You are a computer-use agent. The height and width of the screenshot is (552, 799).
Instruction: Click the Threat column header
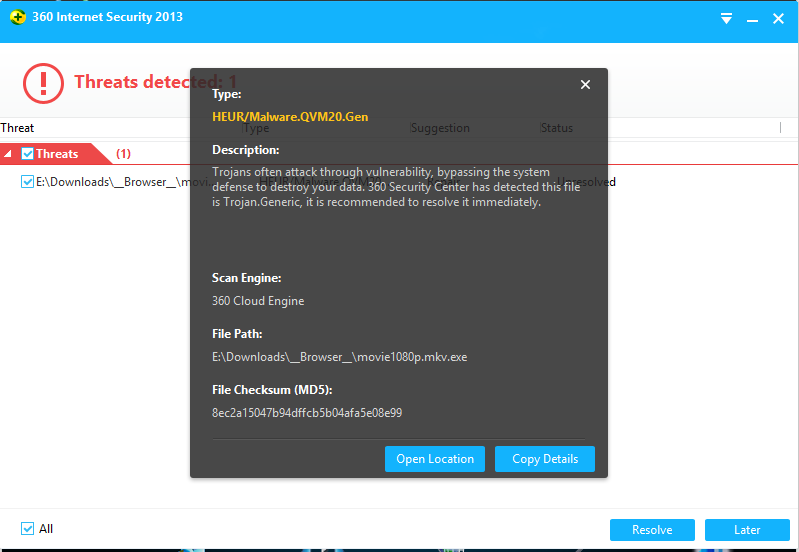pos(17,128)
